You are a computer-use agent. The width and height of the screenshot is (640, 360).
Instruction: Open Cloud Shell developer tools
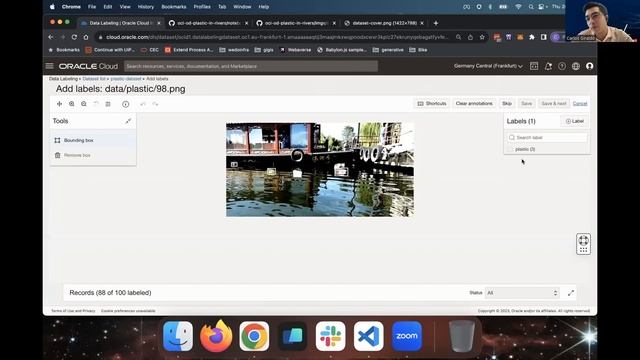coord(534,66)
